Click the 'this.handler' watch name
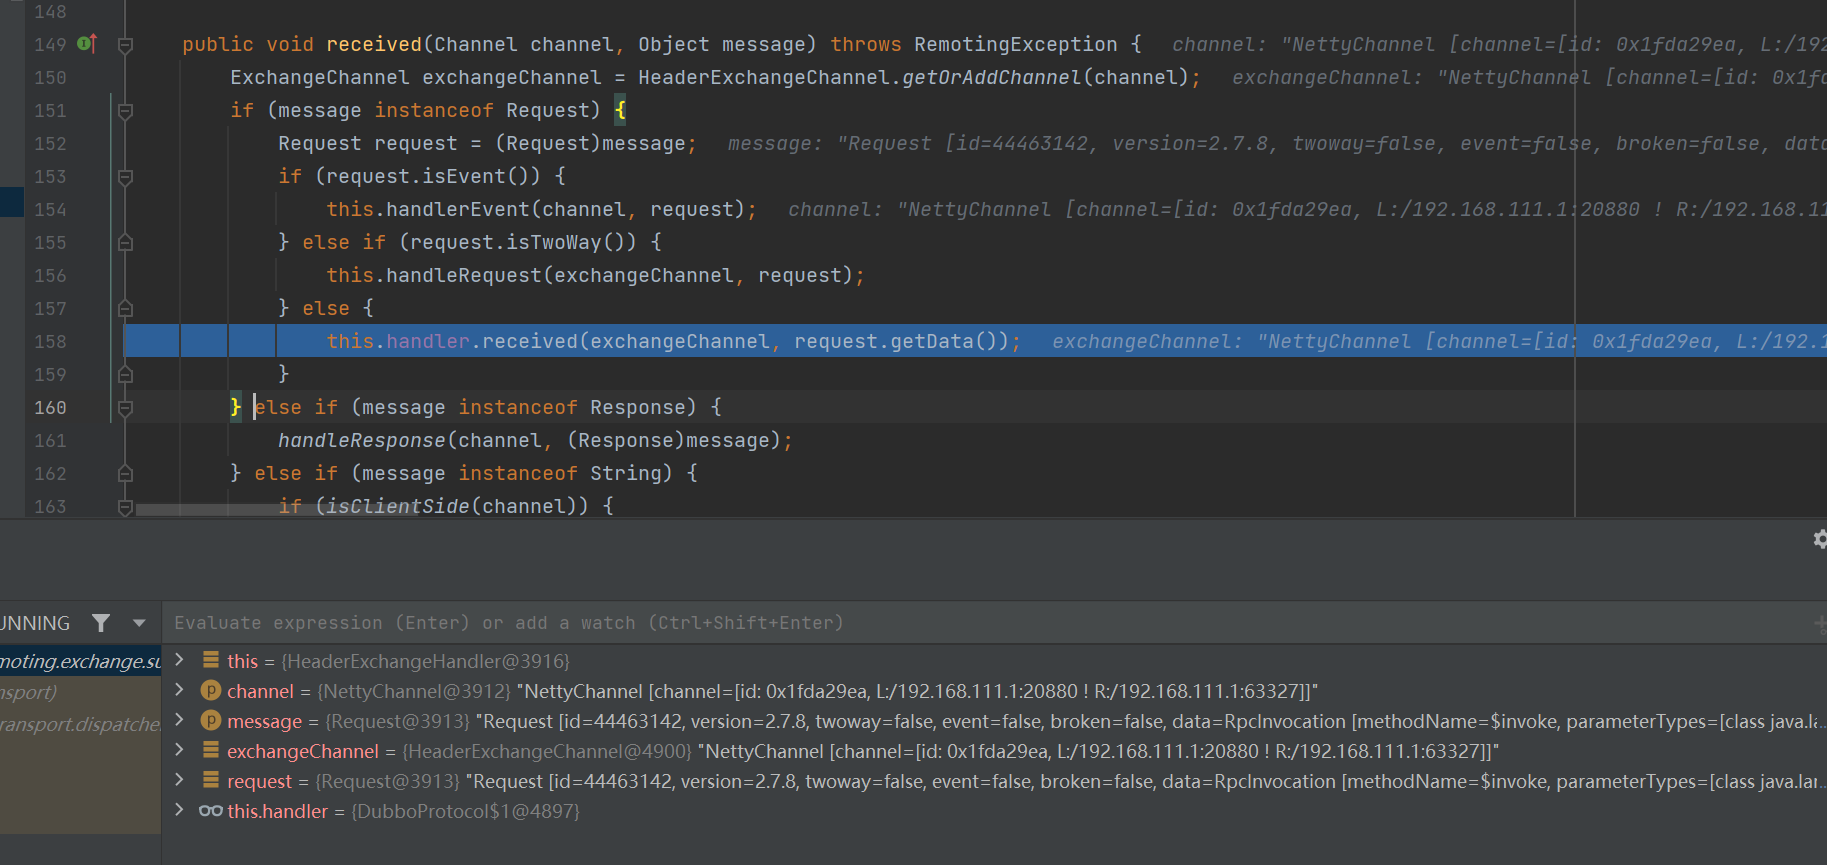Viewport: 1827px width, 865px height. [277, 811]
